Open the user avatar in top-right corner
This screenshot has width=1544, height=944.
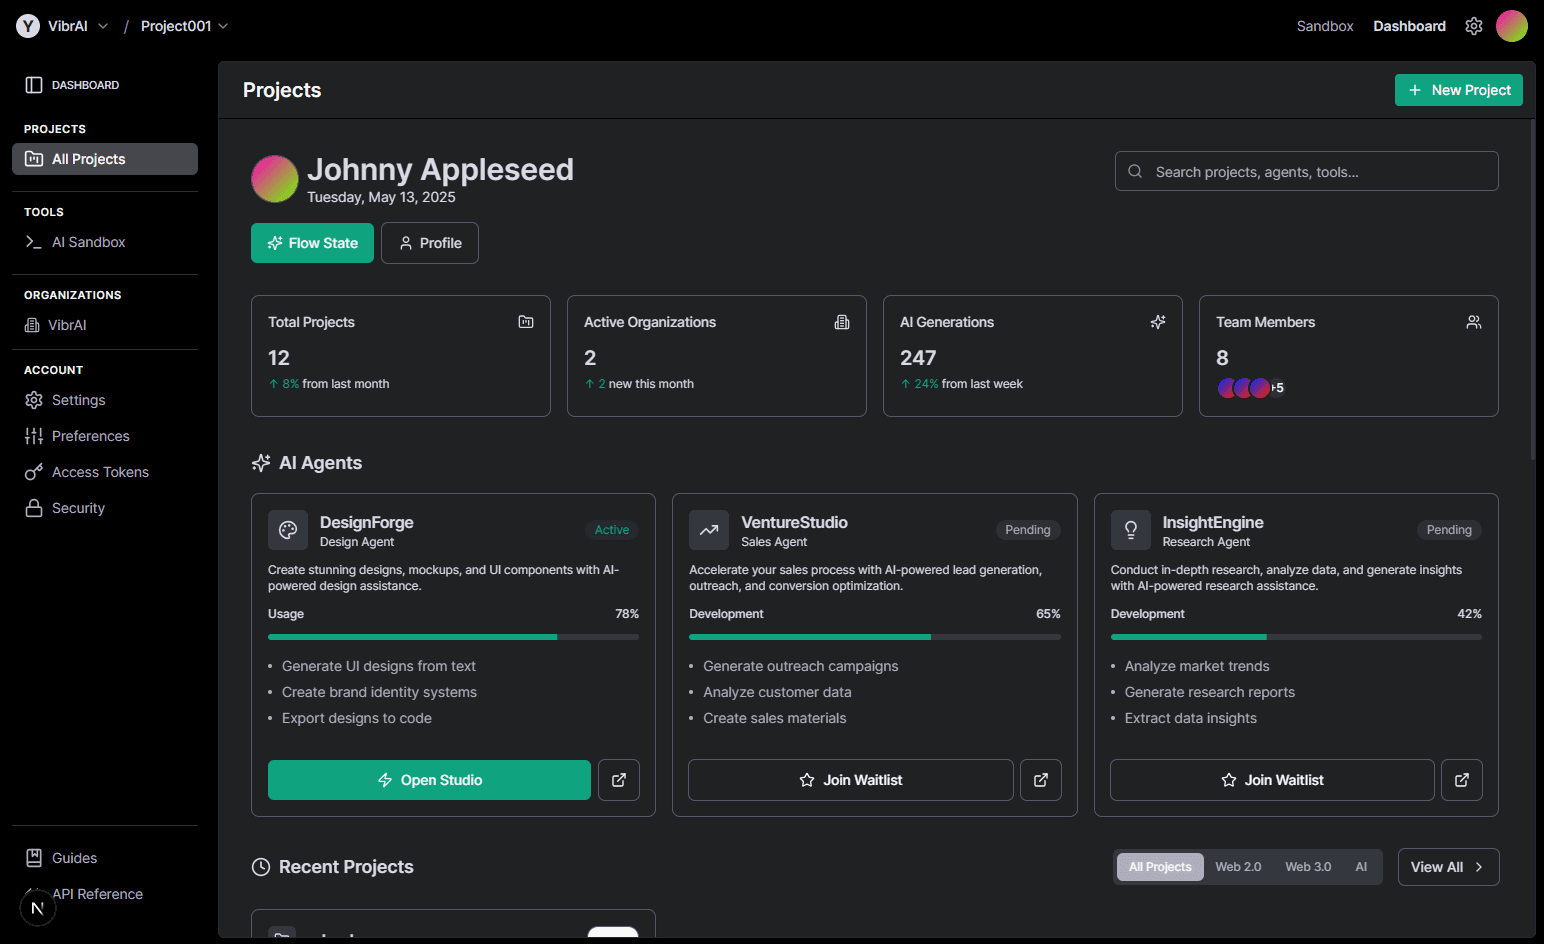point(1511,26)
